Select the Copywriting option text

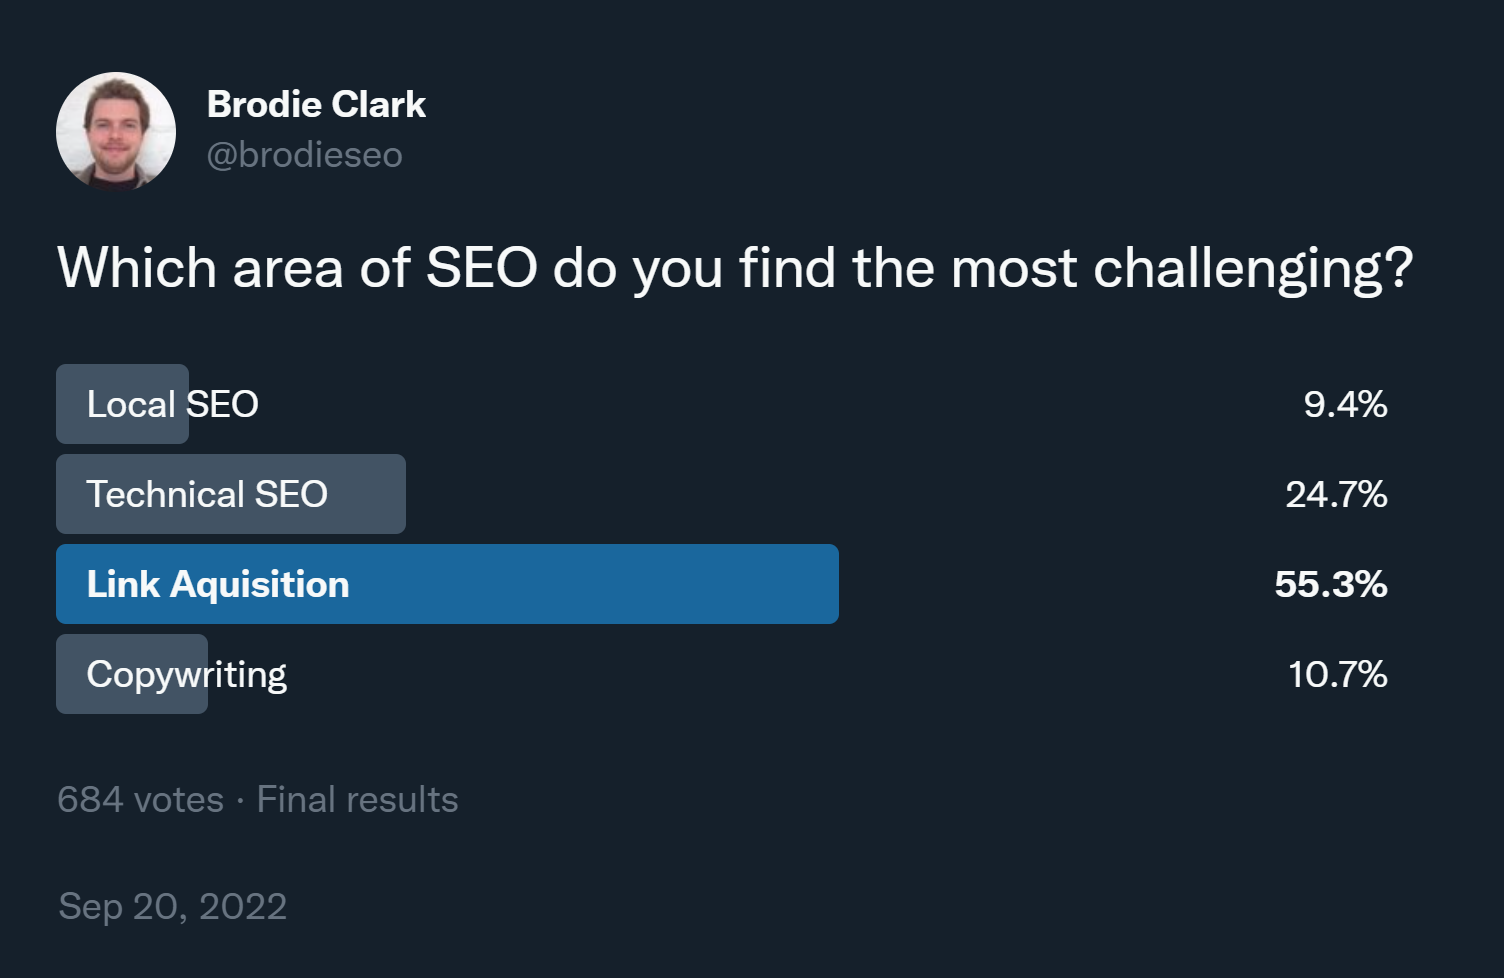point(187,675)
